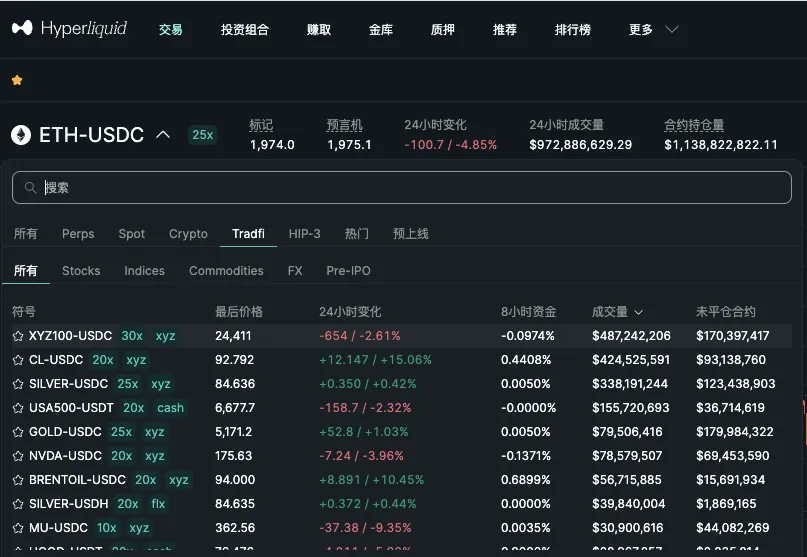Favorite BRENTOIL-USDC with its star
This screenshot has height=557, width=807.
tap(18, 480)
